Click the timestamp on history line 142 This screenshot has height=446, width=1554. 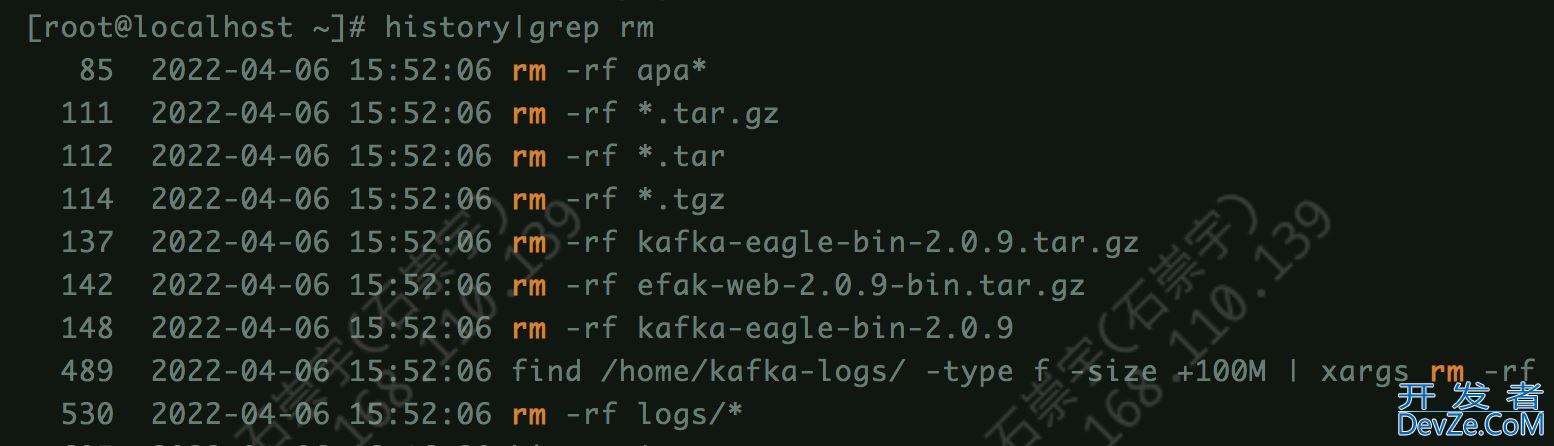tap(321, 285)
